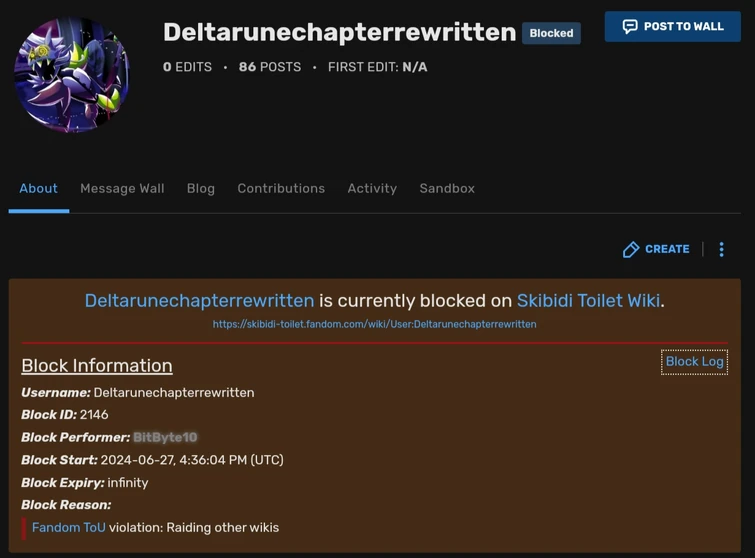Switch to the About tab
The image size is (755, 558).
39,188
